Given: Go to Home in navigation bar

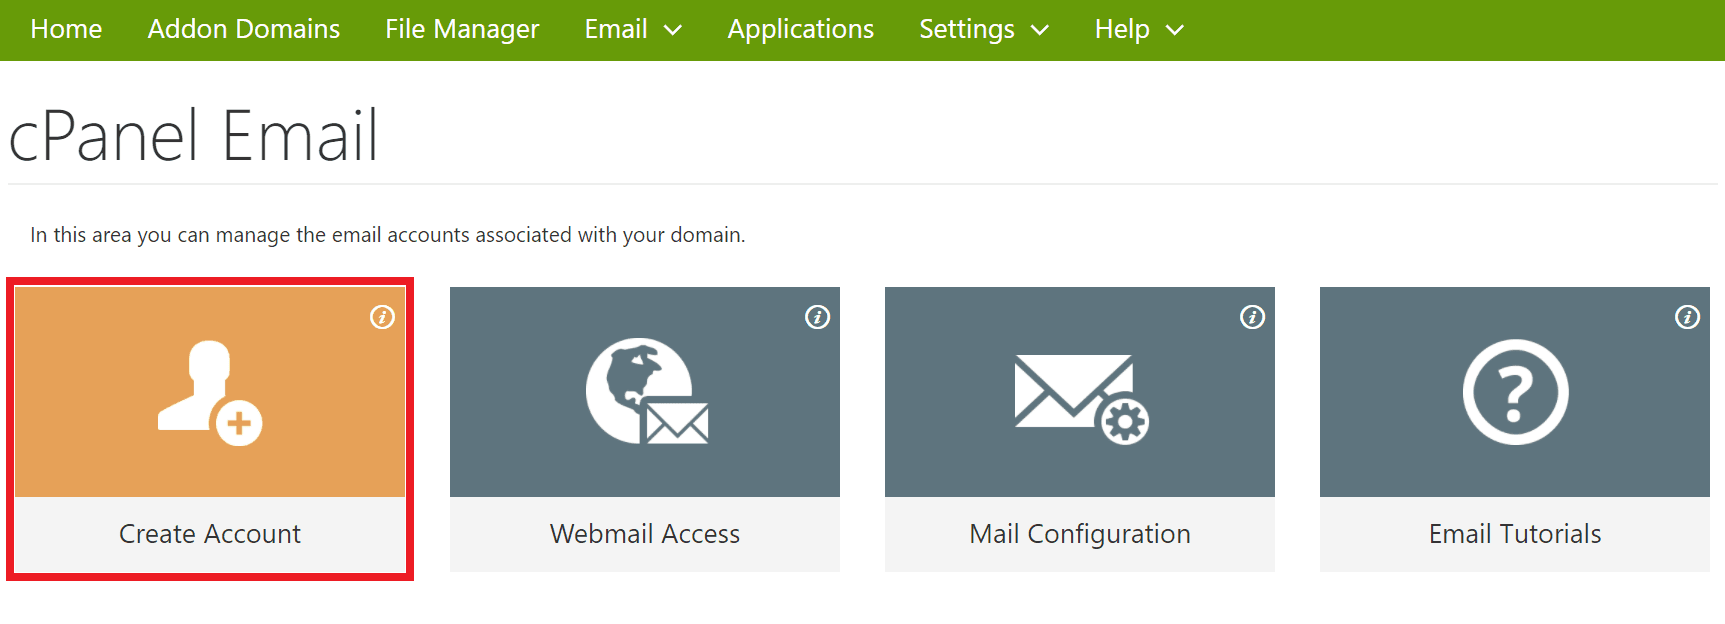Looking at the screenshot, I should [x=66, y=29].
